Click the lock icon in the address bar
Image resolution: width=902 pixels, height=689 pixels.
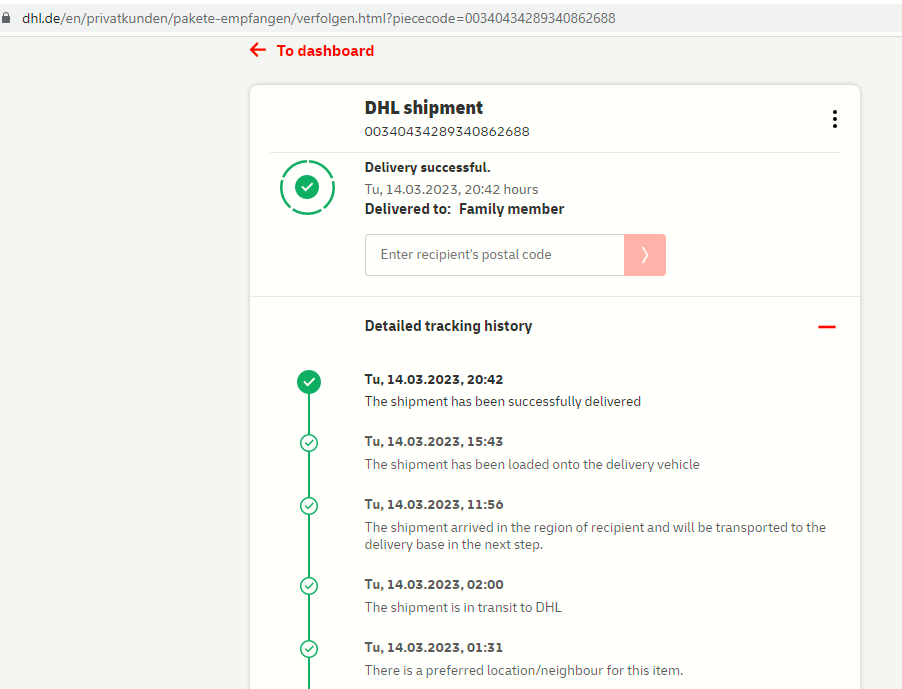coord(7,18)
